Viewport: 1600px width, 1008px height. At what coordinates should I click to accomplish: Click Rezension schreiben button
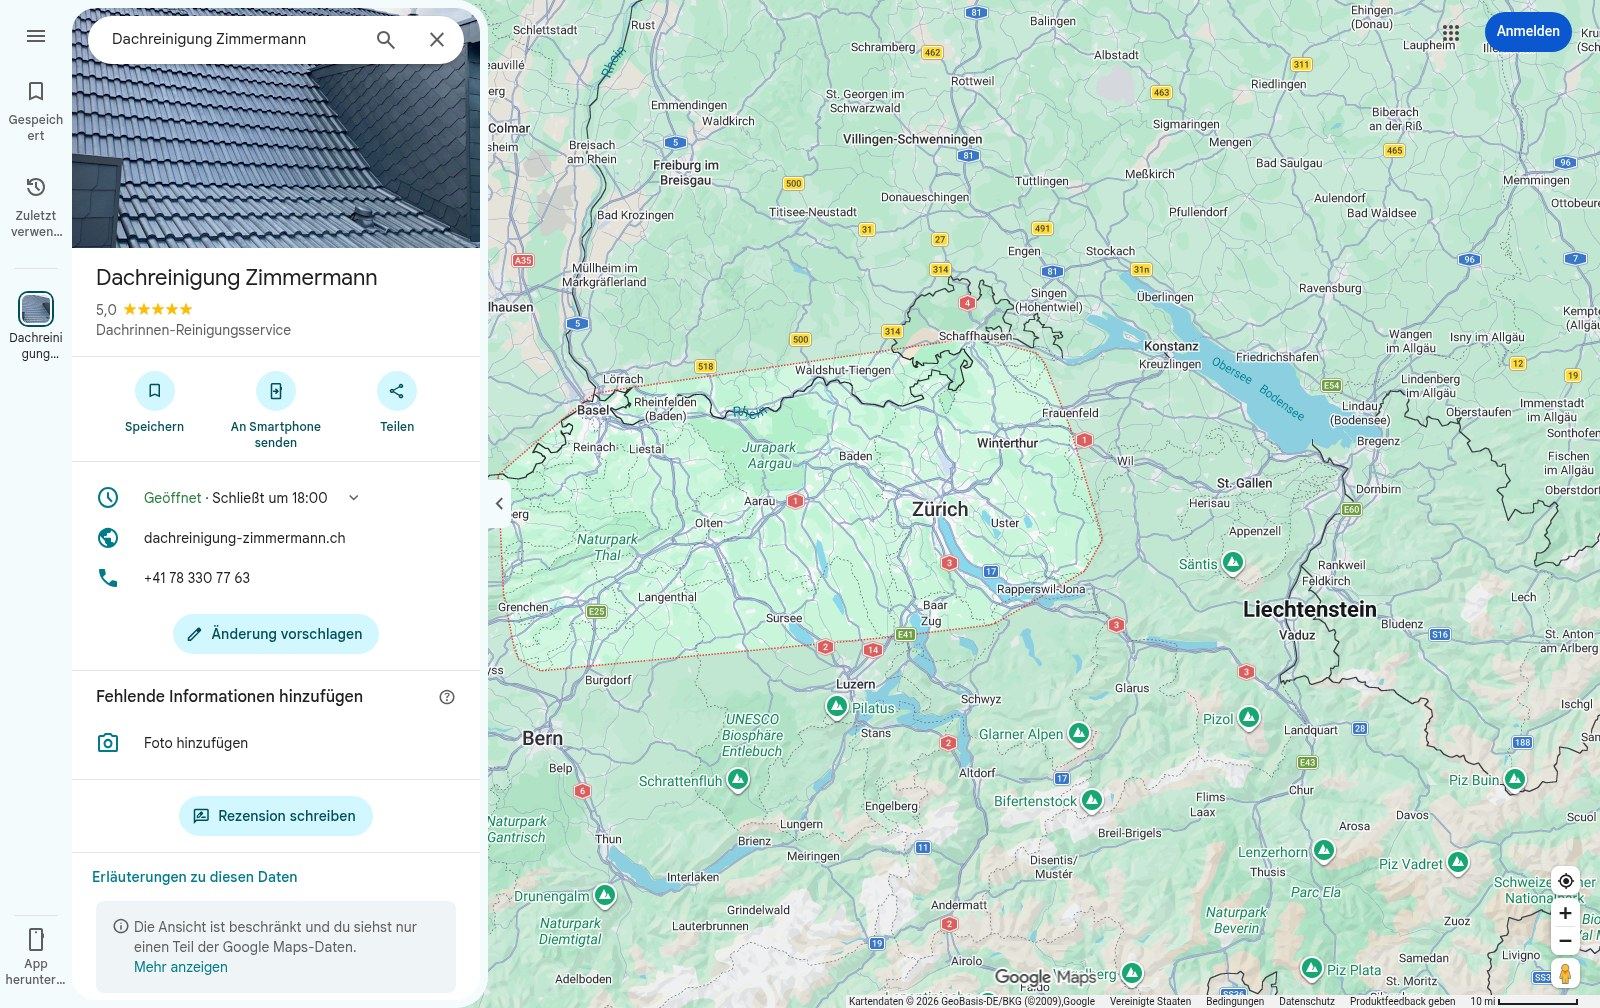[276, 816]
